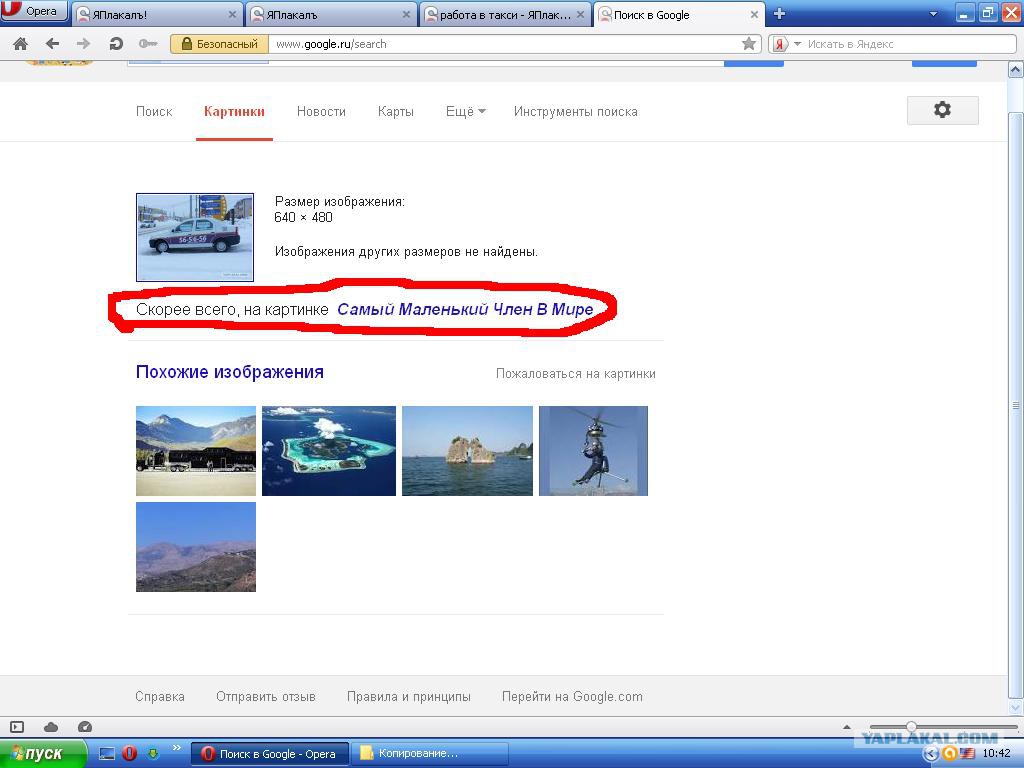Click the Home icon in Opera toolbar

point(20,44)
